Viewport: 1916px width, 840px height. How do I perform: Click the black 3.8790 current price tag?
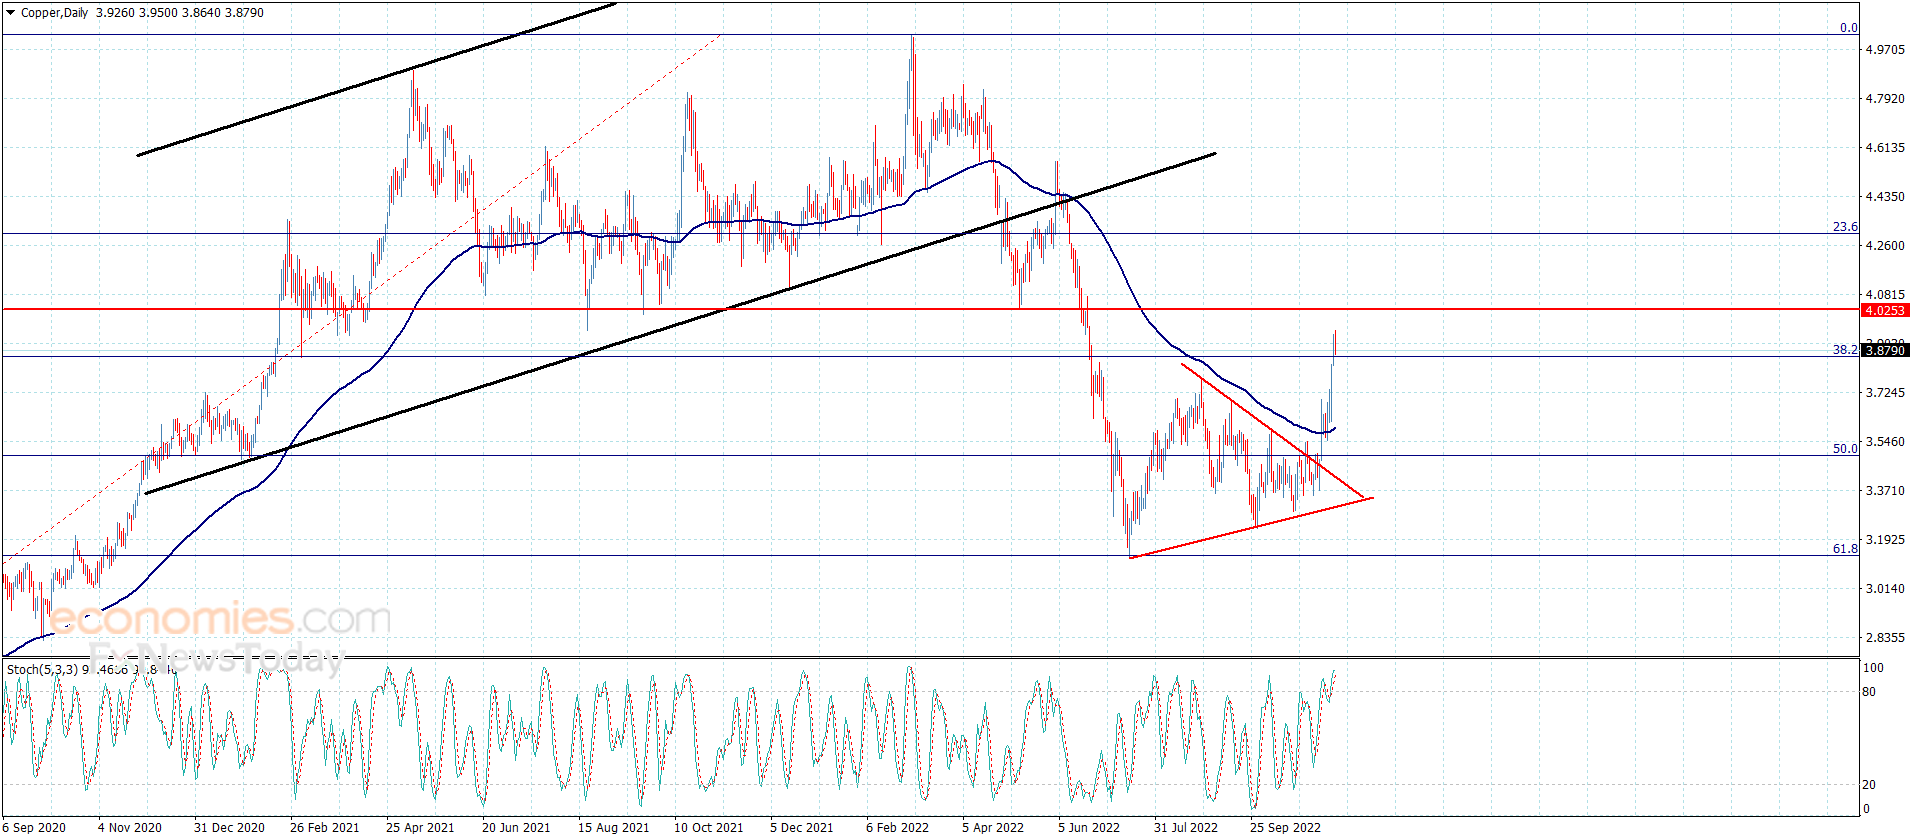(x=1885, y=350)
